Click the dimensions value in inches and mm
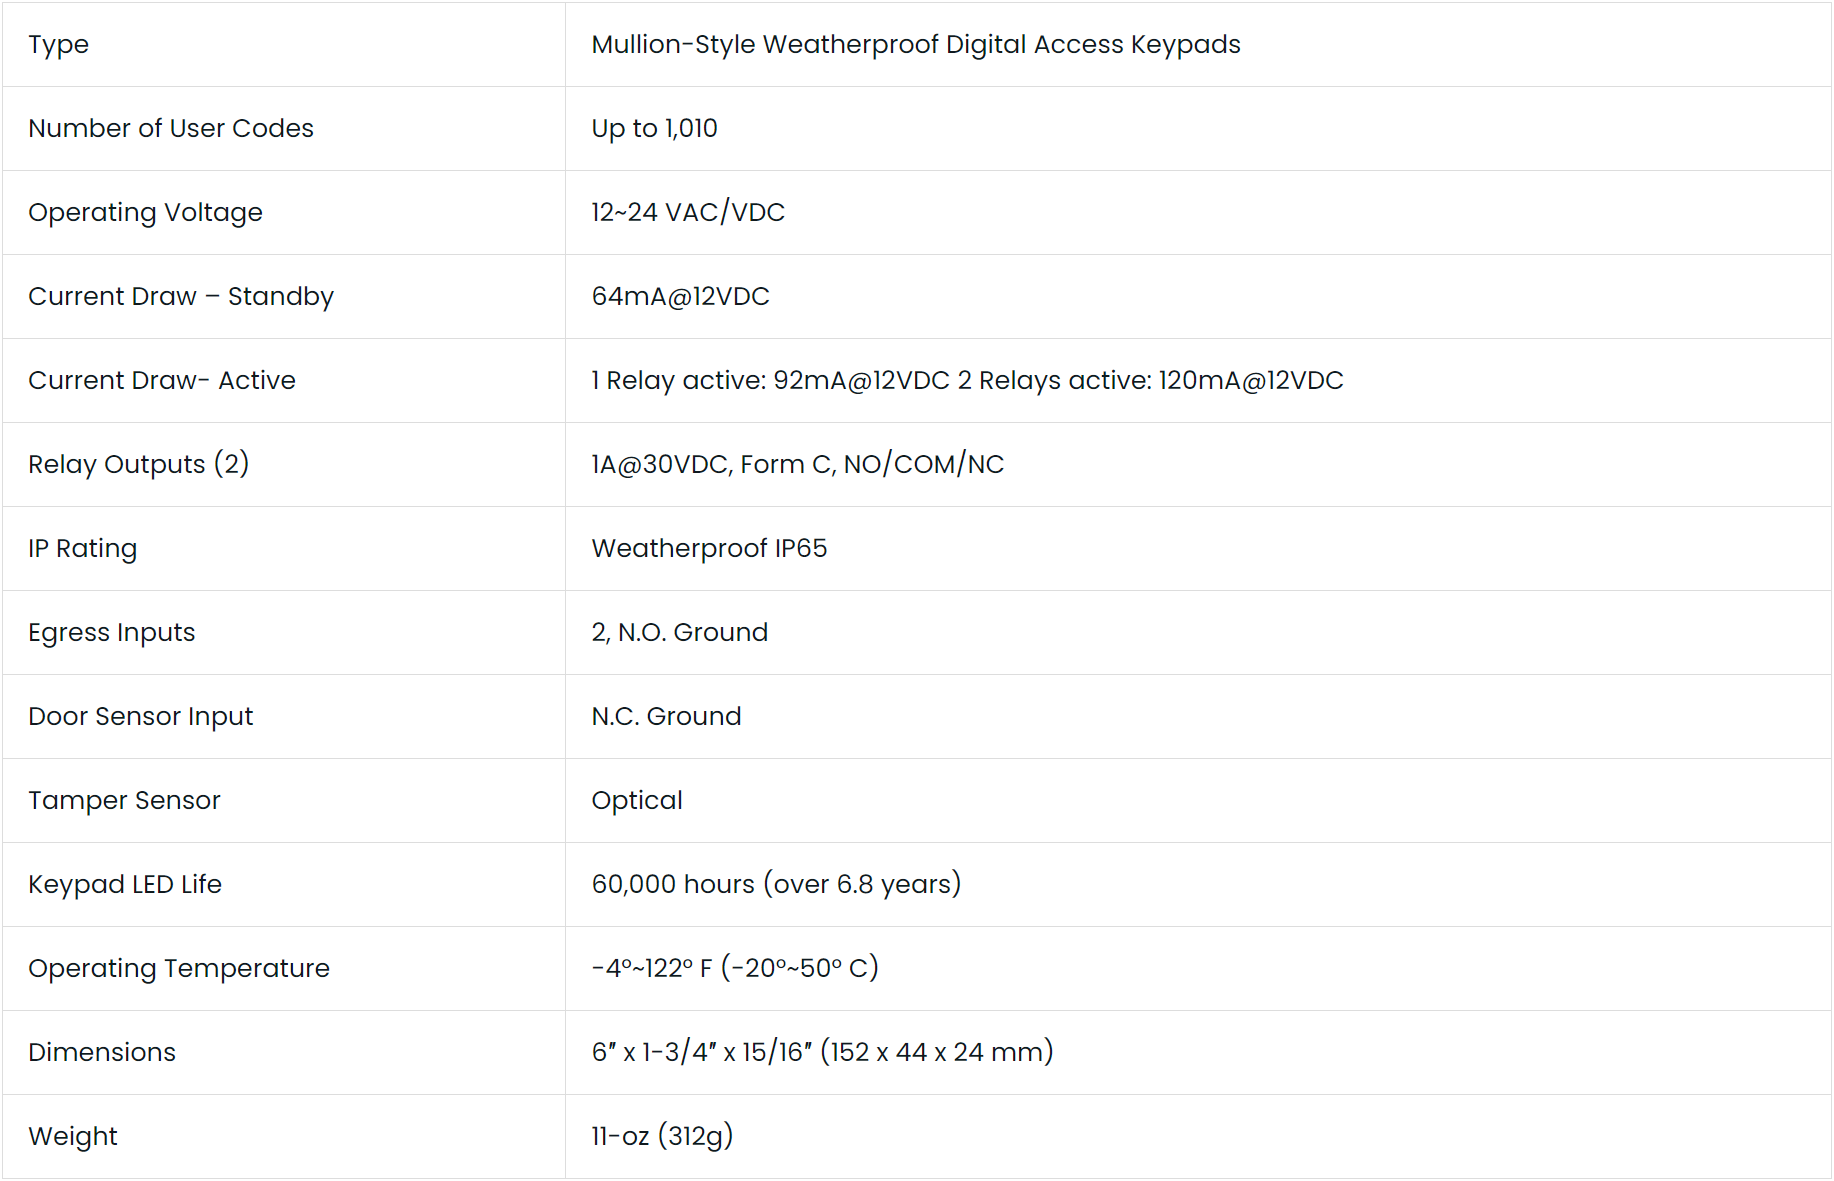This screenshot has height=1181, width=1834. [822, 1053]
